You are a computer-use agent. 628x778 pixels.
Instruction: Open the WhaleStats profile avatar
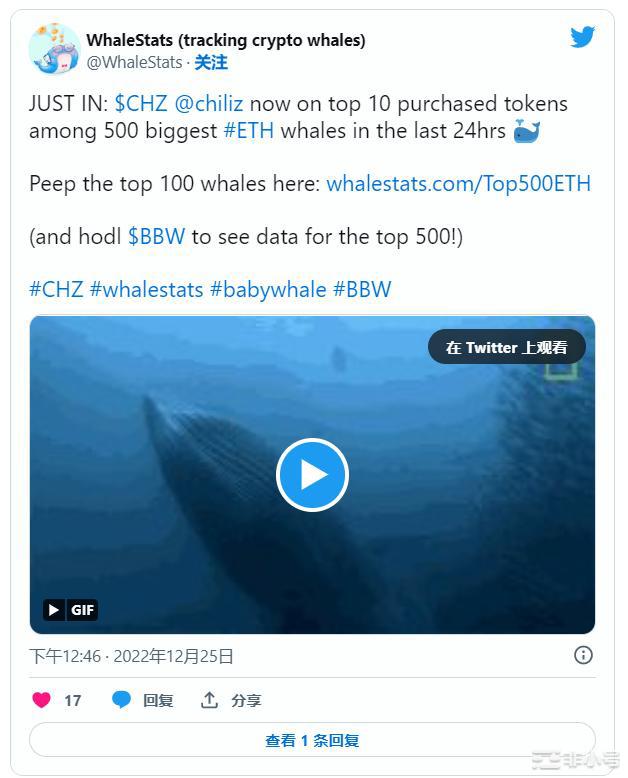click(54, 49)
